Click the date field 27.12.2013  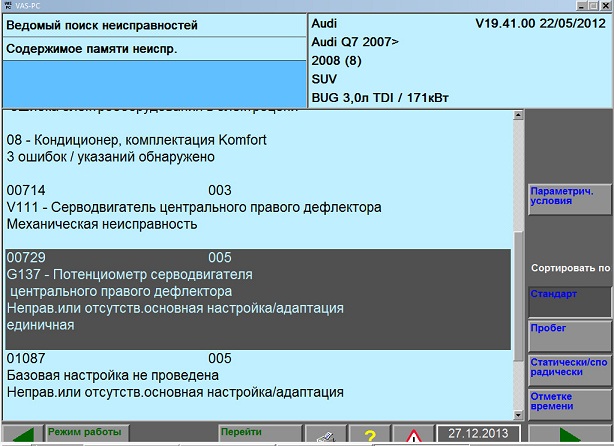coord(478,434)
